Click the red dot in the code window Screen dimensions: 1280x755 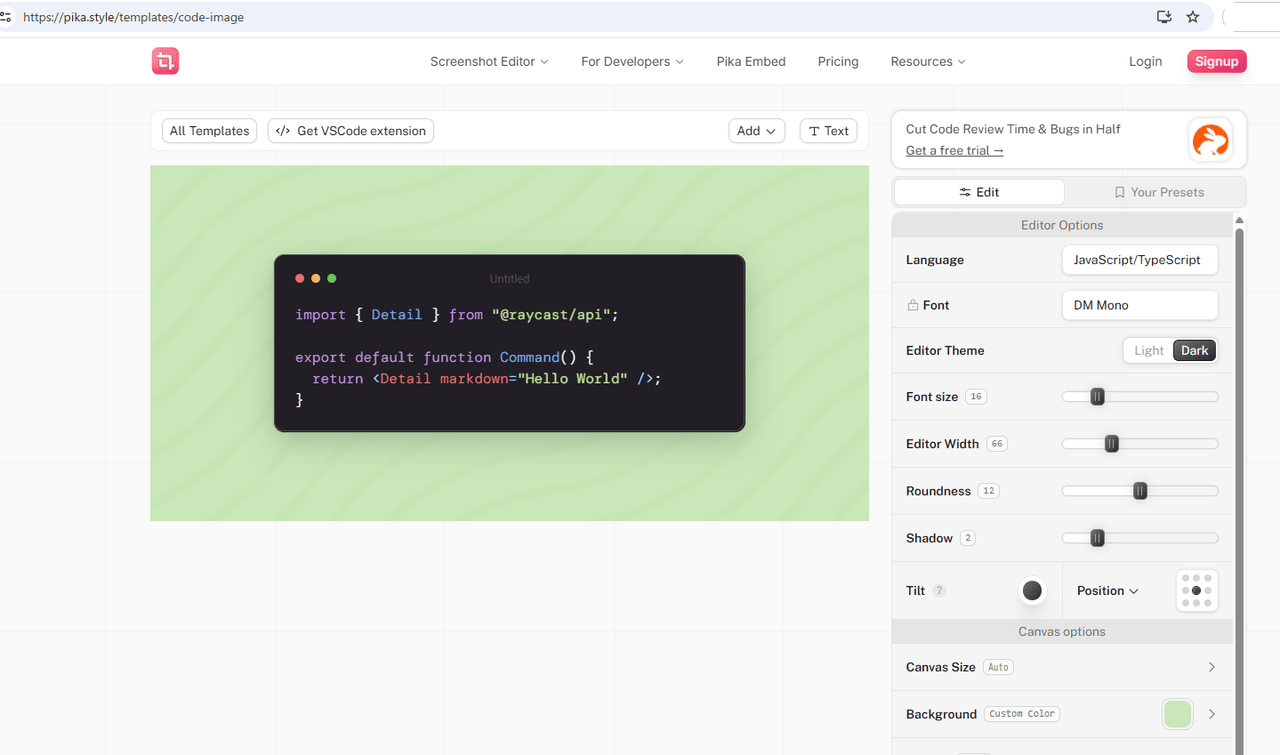300,278
